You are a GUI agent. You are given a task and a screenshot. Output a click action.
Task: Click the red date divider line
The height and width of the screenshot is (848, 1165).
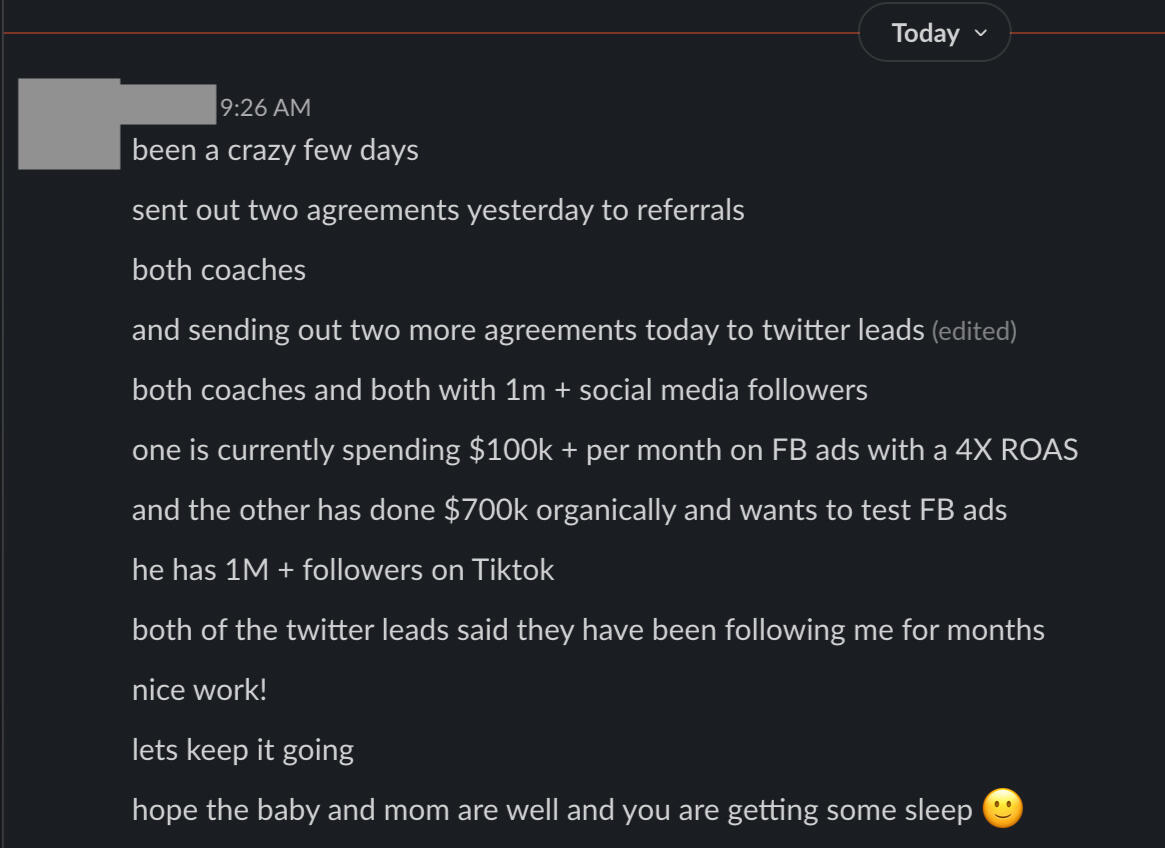click(x=430, y=34)
